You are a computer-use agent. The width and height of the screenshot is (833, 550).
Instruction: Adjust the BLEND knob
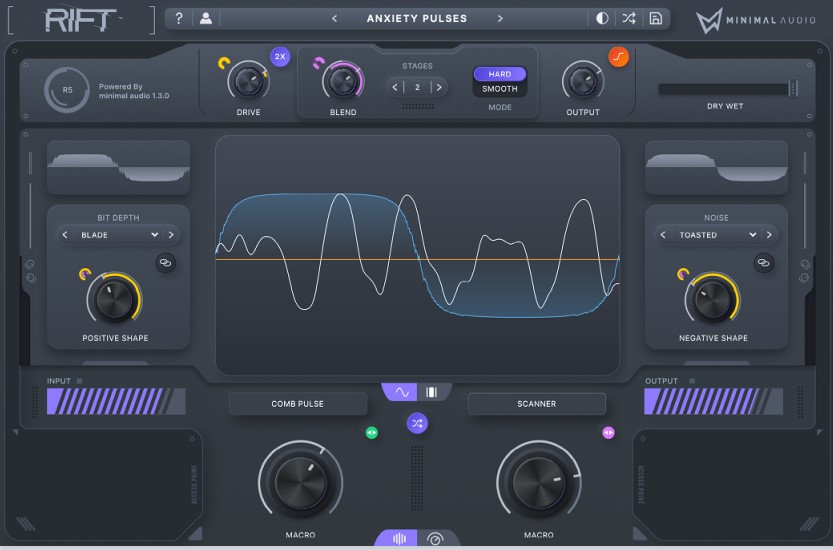343,81
